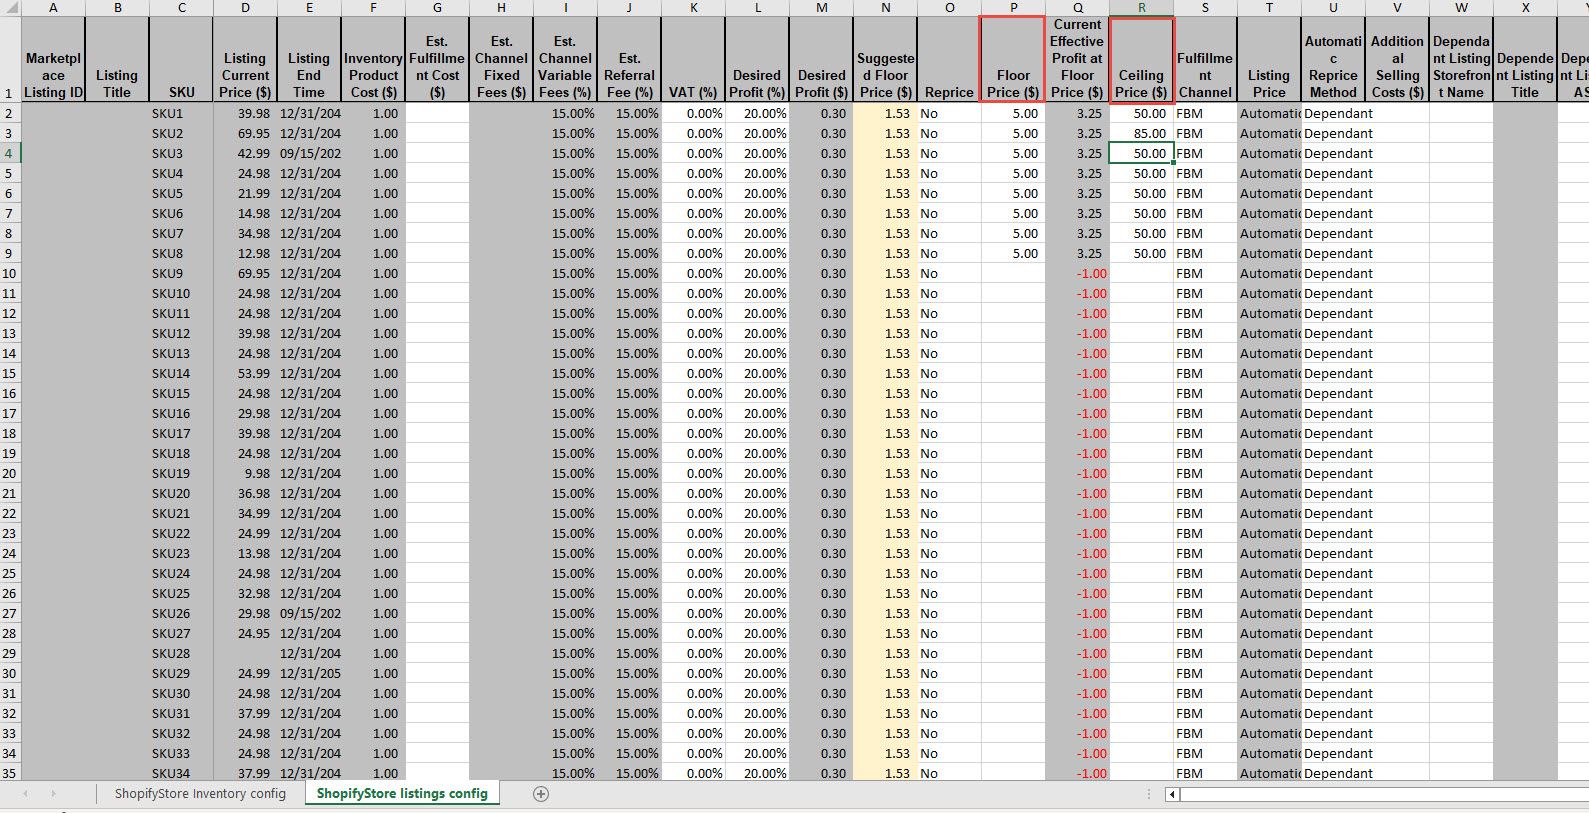This screenshot has width=1589, height=813.
Task: Switch to ShopifyStore Inventory config tab
Action: (200, 794)
